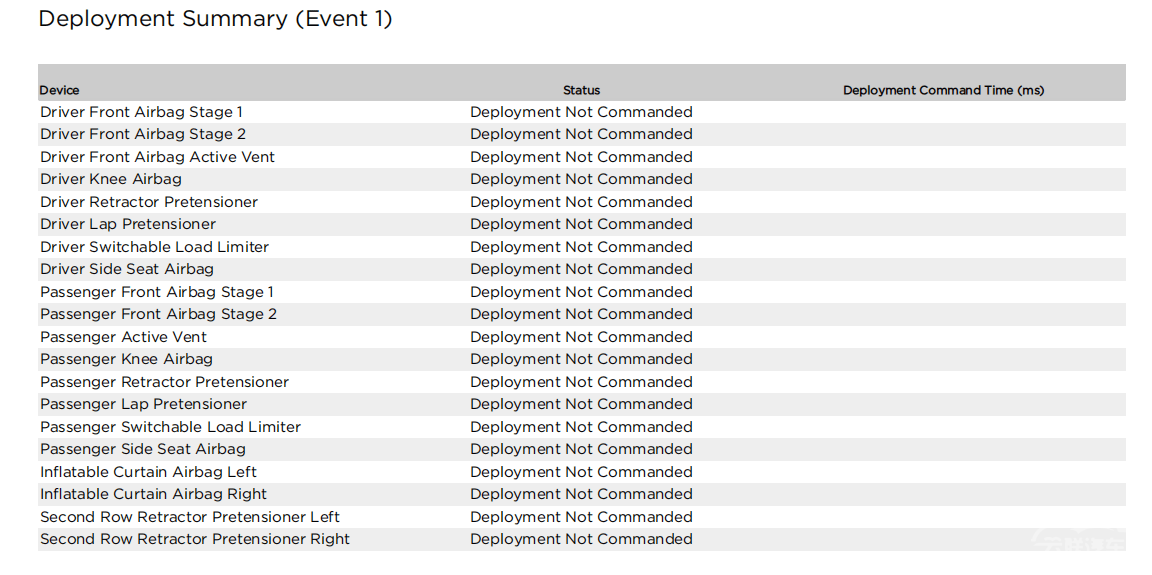Select the Driver Switchable Load Limiter entry

154,247
